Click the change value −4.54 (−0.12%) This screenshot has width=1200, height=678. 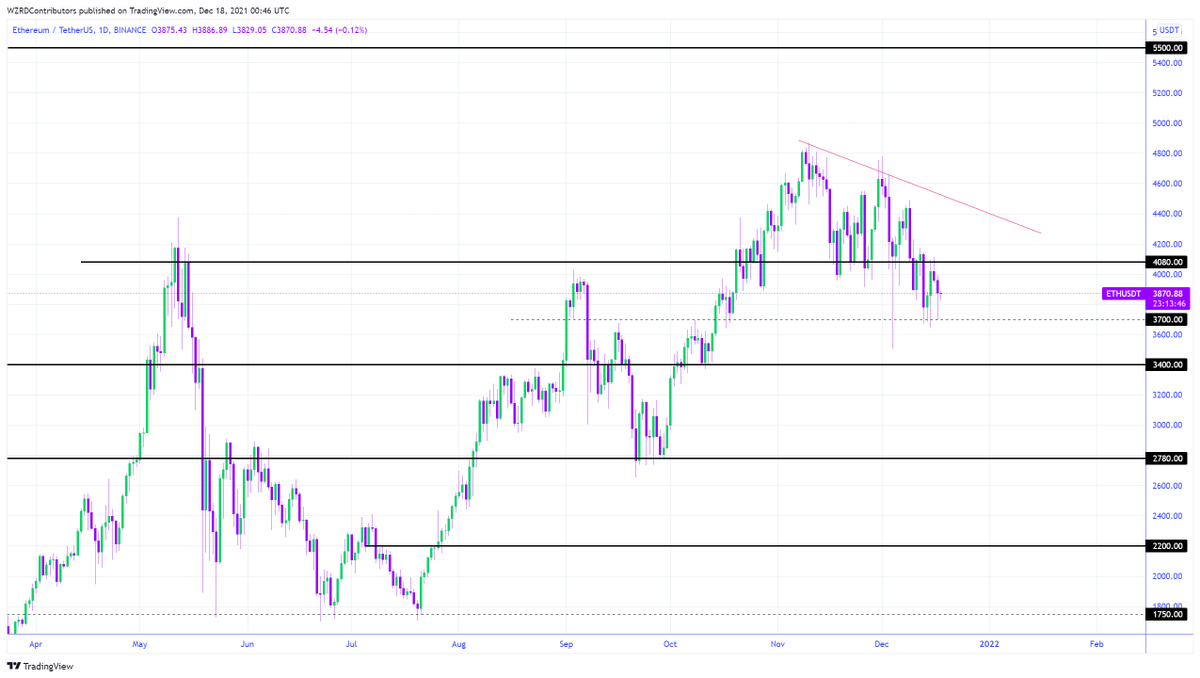click(x=341, y=30)
